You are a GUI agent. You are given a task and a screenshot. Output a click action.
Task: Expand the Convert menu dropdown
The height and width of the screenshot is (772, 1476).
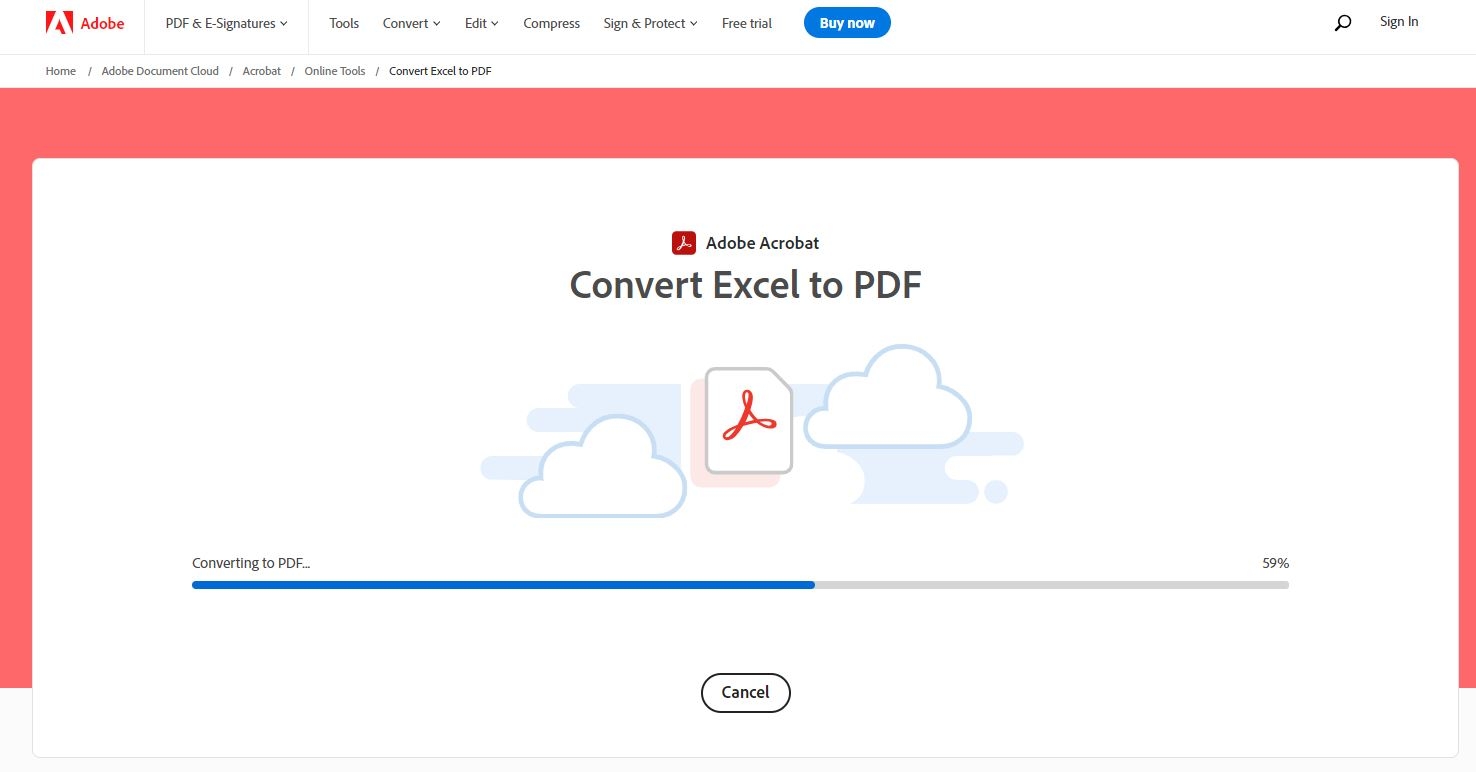(x=411, y=23)
